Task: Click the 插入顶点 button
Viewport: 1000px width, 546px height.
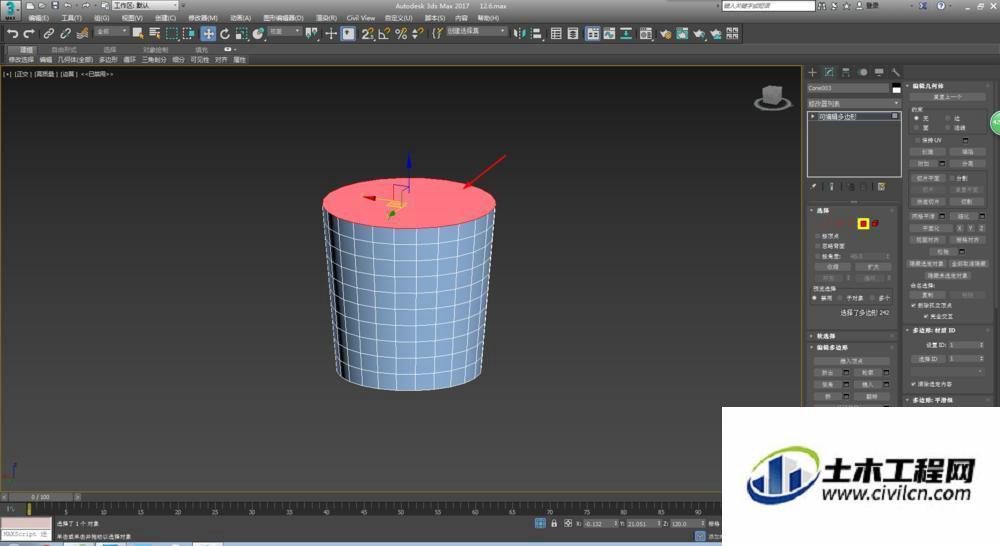Action: [x=851, y=361]
